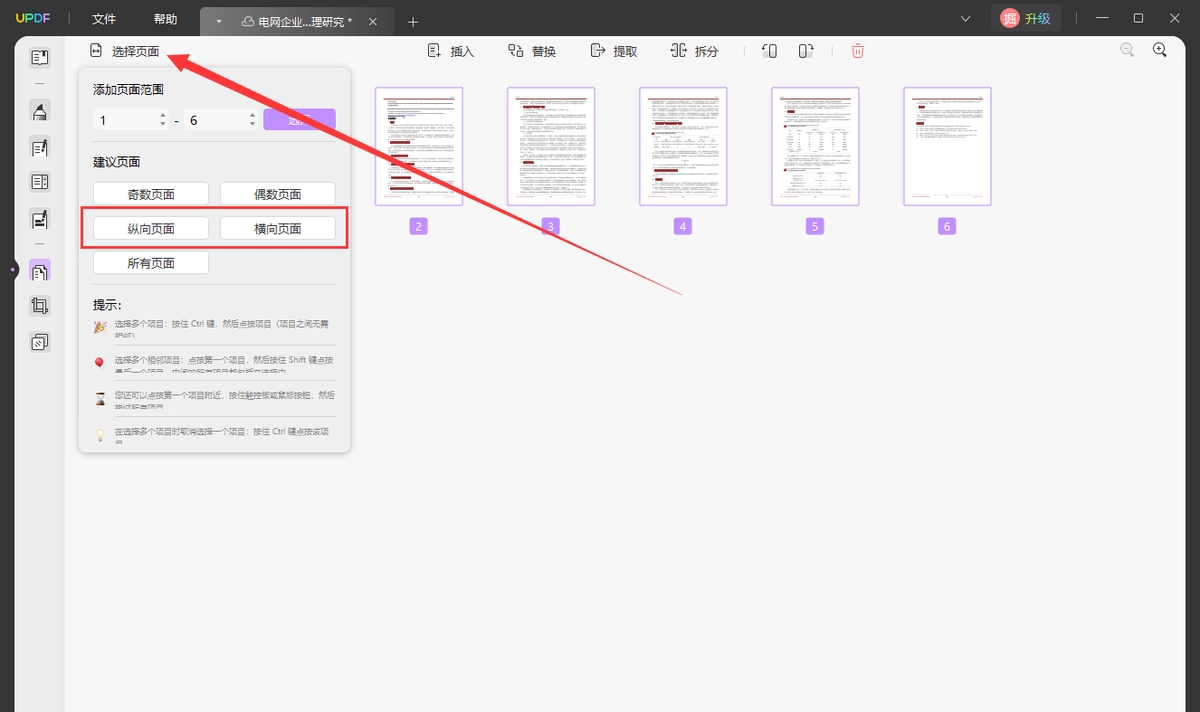1200x712 pixels.
Task: Open the Crop Pages sidebar icon
Action: 40,306
